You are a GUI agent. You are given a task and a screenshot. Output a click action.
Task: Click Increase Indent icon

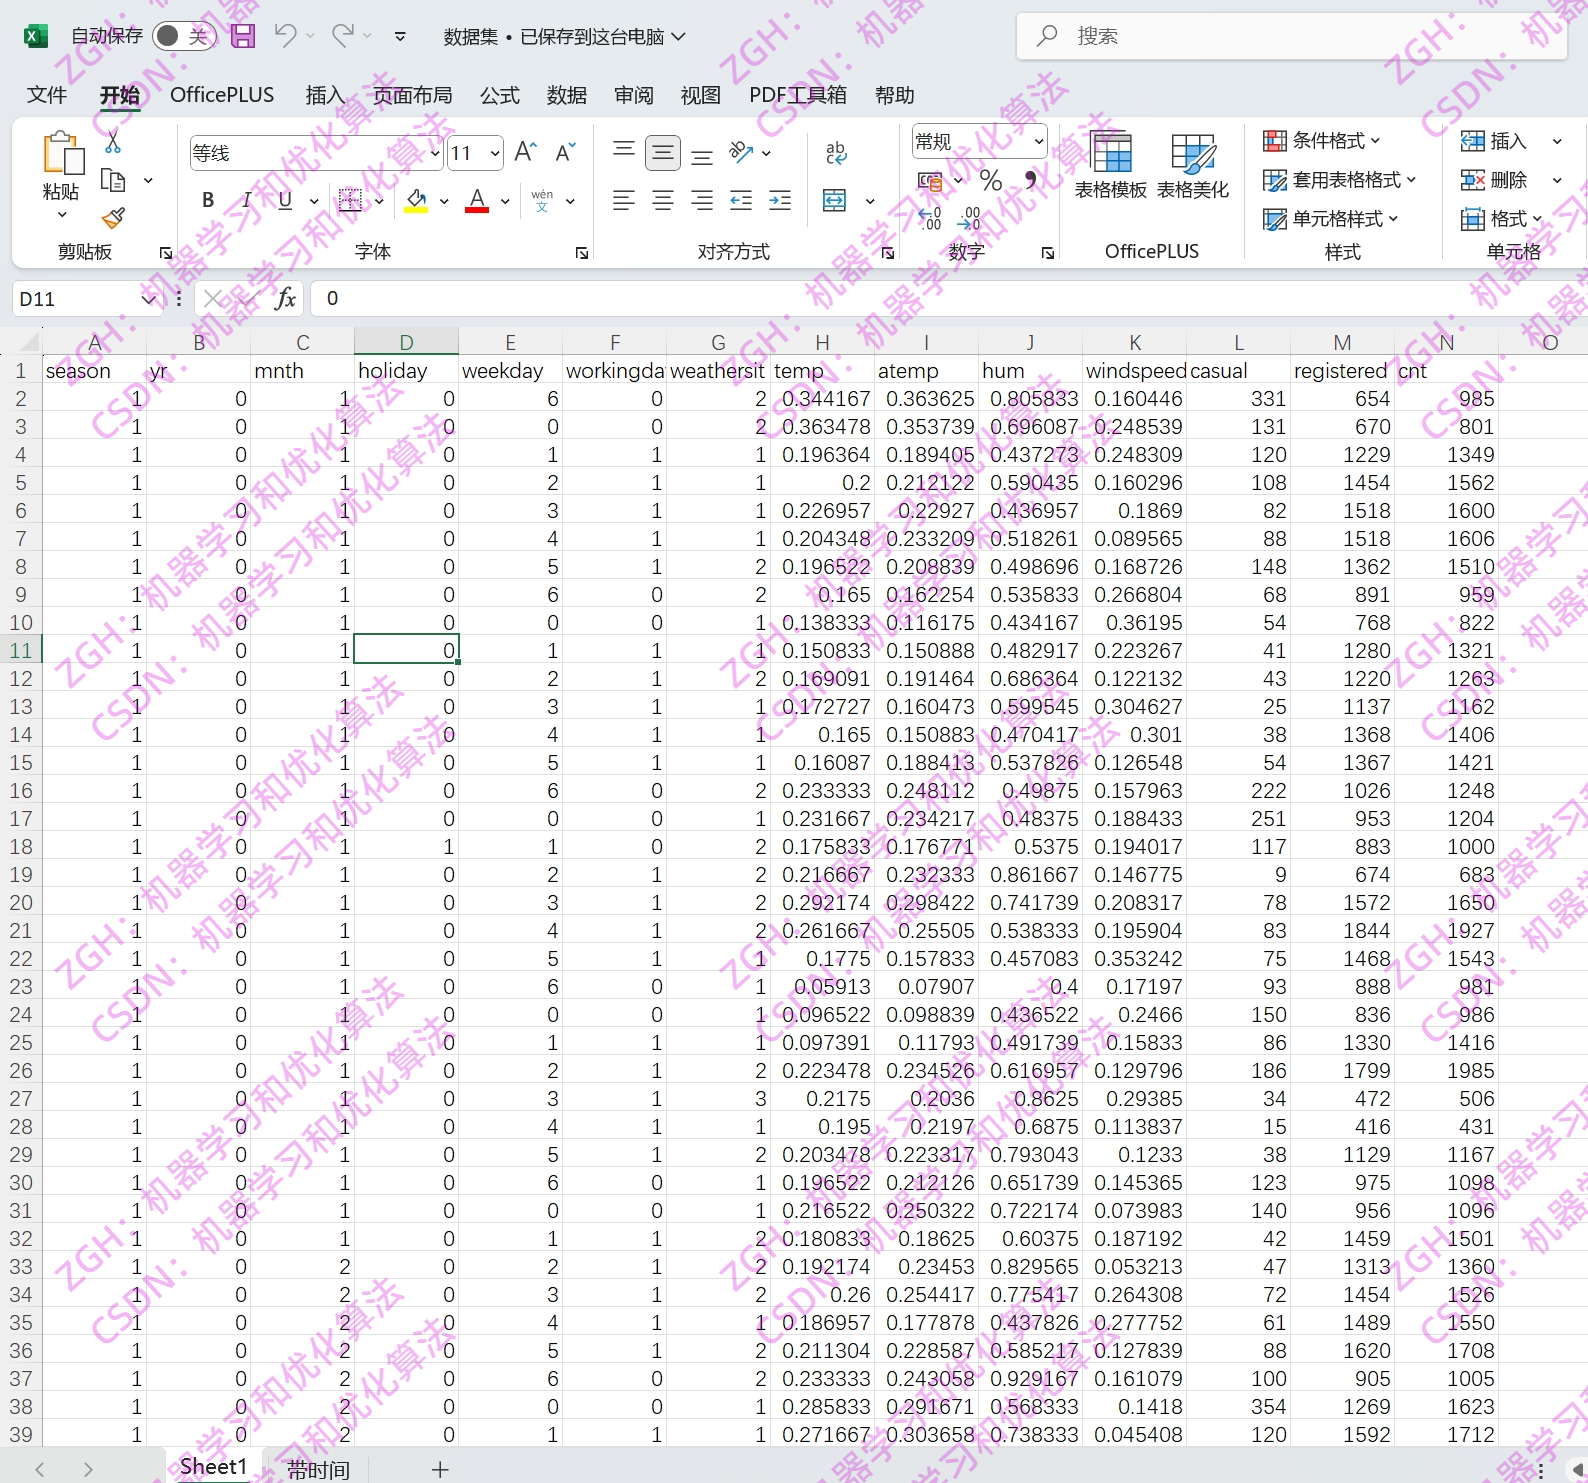pyautogui.click(x=781, y=201)
